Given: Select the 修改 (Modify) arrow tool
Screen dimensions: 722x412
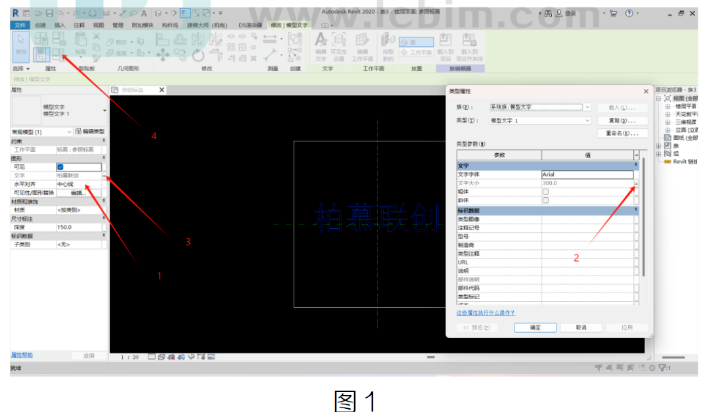Looking at the screenshot, I should (21, 46).
